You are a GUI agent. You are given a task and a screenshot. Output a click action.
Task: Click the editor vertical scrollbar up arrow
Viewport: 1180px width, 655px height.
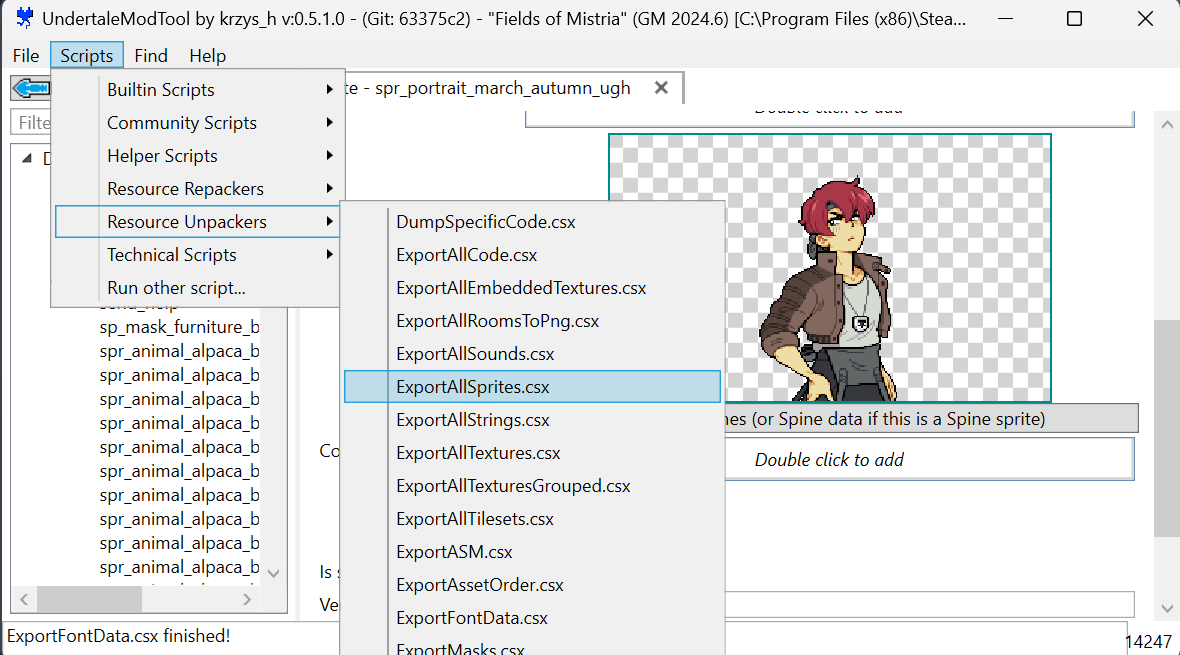(x=1167, y=125)
